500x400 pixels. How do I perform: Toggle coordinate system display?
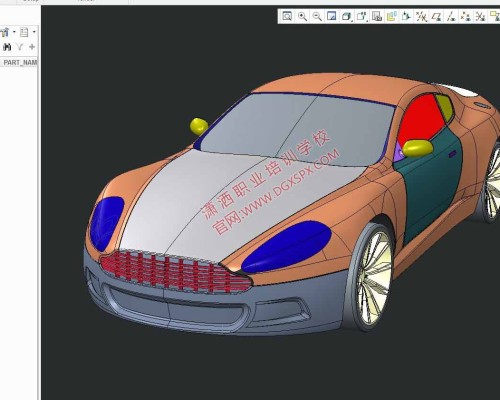point(480,16)
